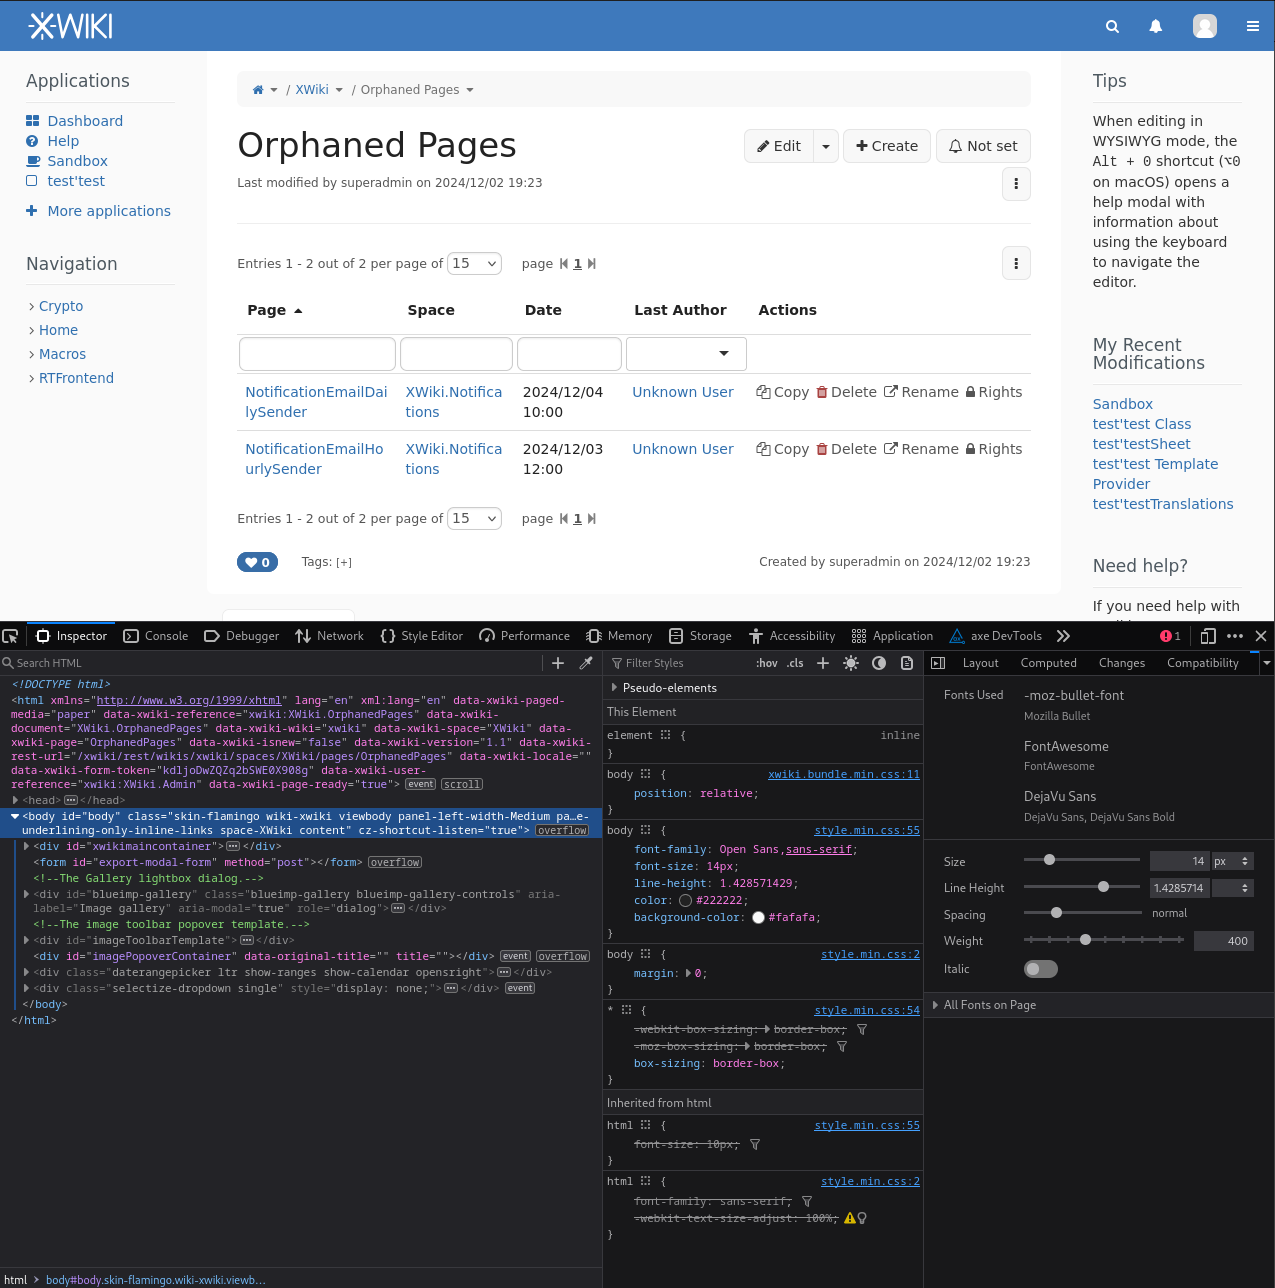Image resolution: width=1275 pixels, height=1288 pixels.
Task: Click the #fafafa background color swatch
Action: (x=759, y=917)
